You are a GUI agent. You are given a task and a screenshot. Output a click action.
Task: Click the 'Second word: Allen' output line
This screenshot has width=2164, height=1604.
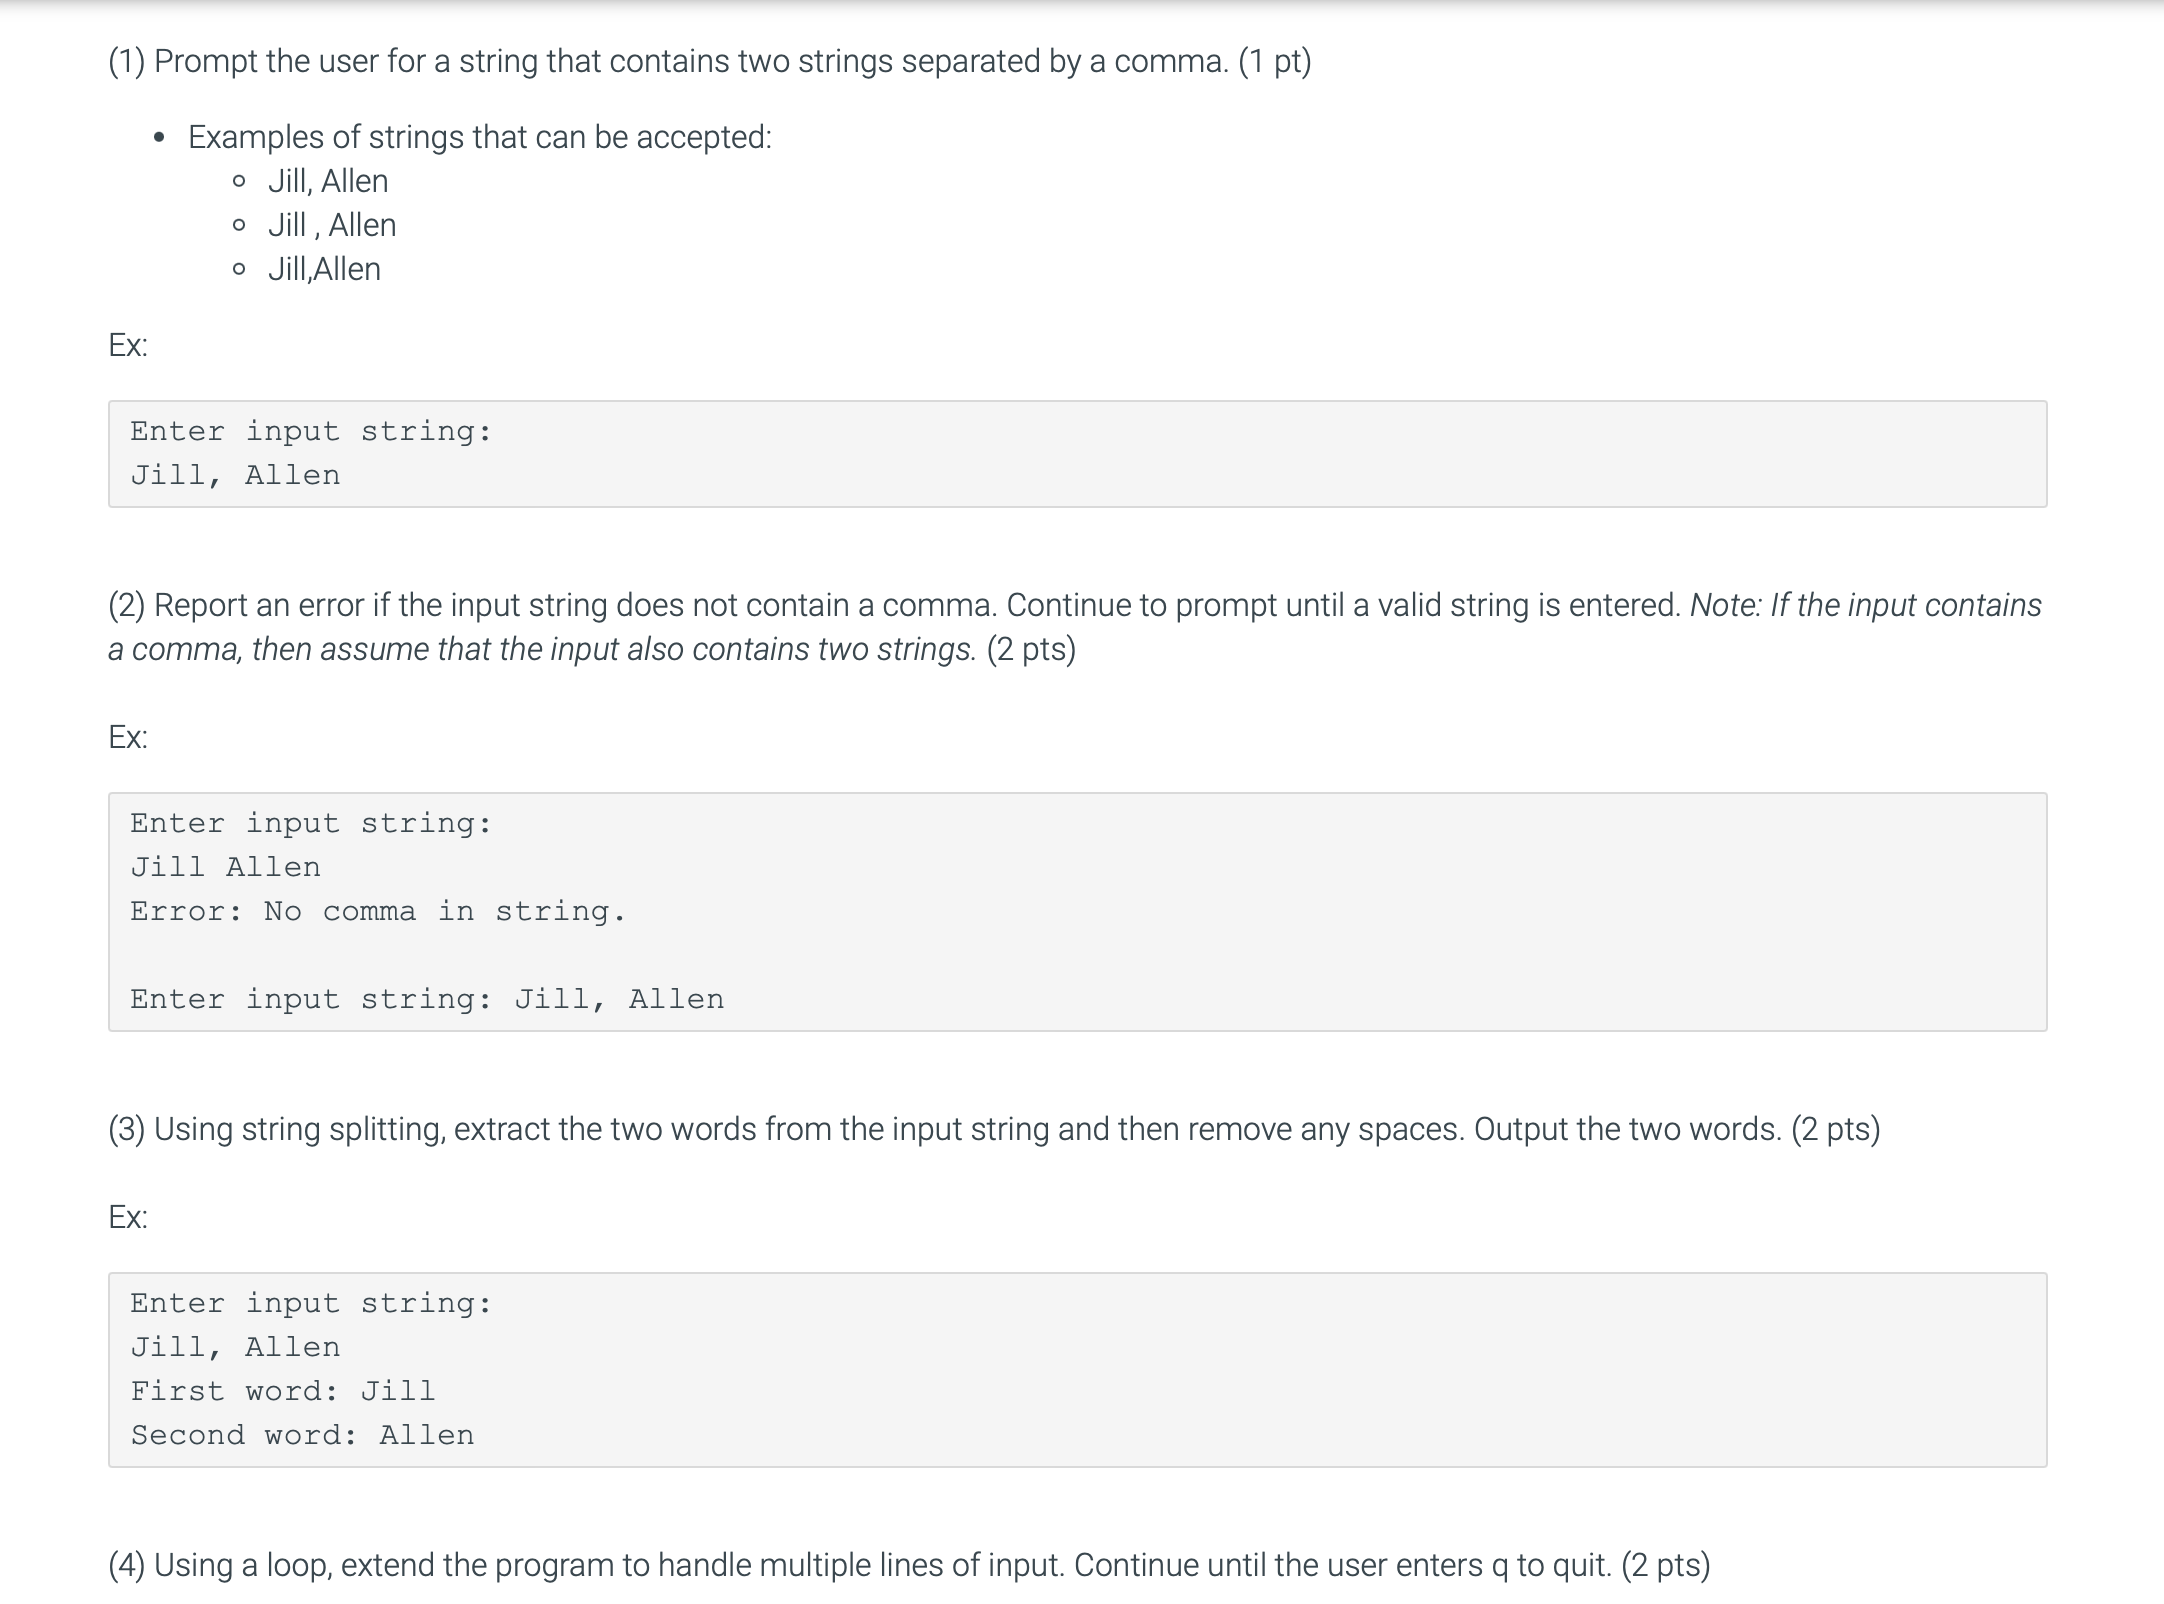[x=302, y=1435]
